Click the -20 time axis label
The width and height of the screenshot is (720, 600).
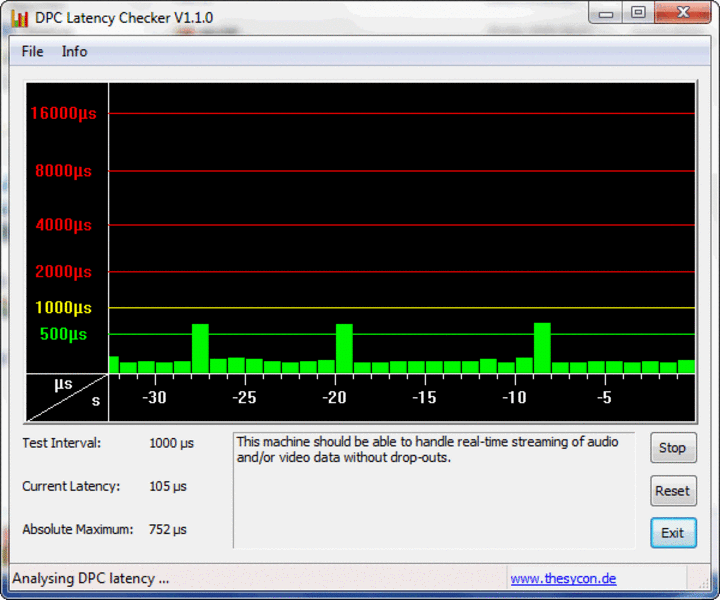(334, 398)
